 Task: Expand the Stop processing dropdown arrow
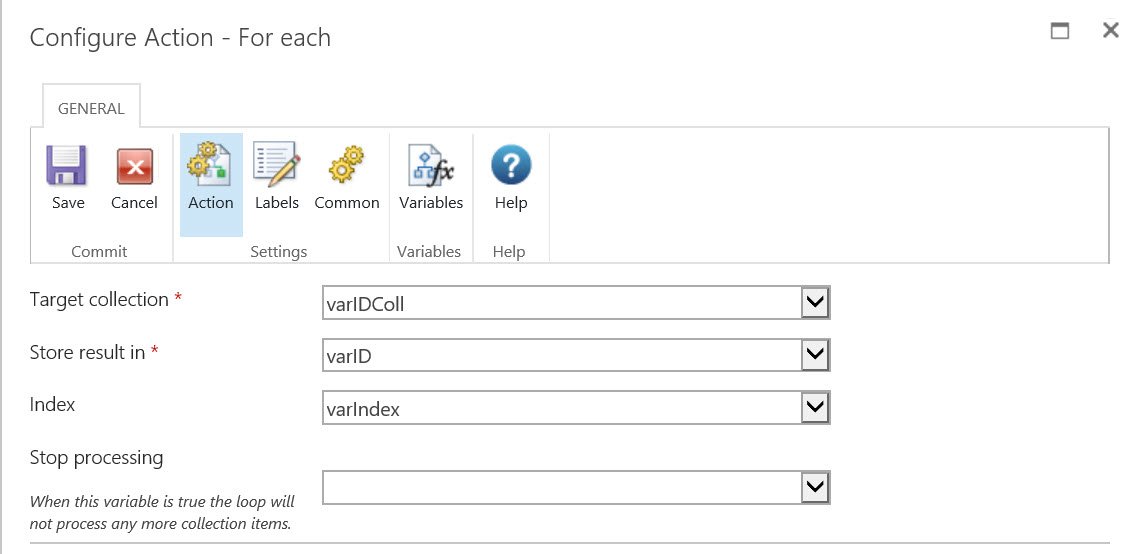click(x=816, y=487)
